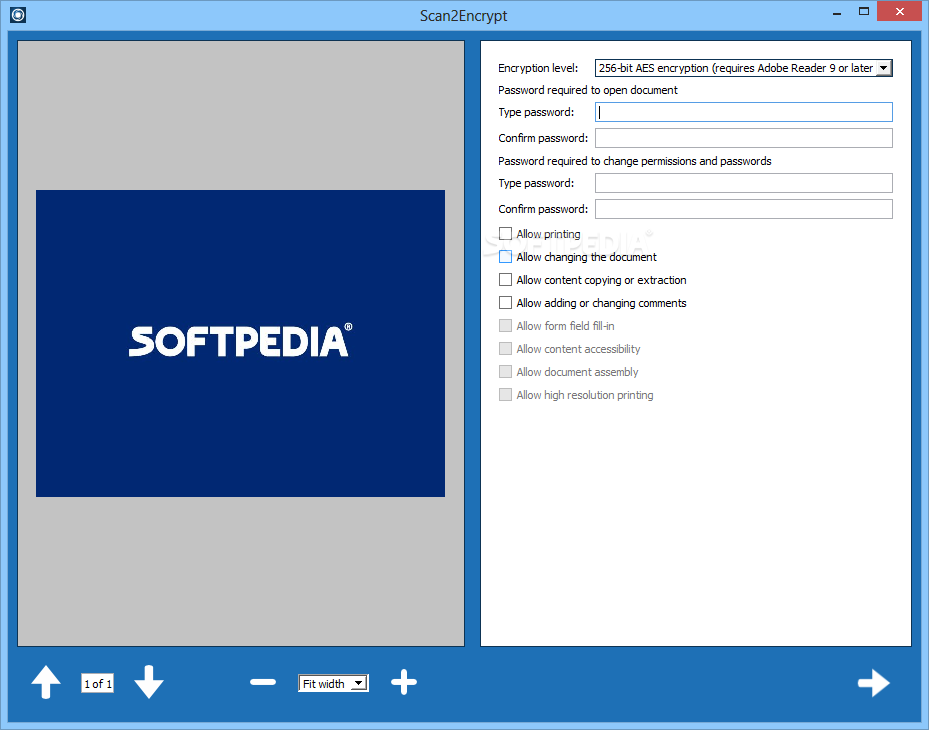929x730 pixels.
Task: Go to next page with down arrow
Action: point(149,682)
